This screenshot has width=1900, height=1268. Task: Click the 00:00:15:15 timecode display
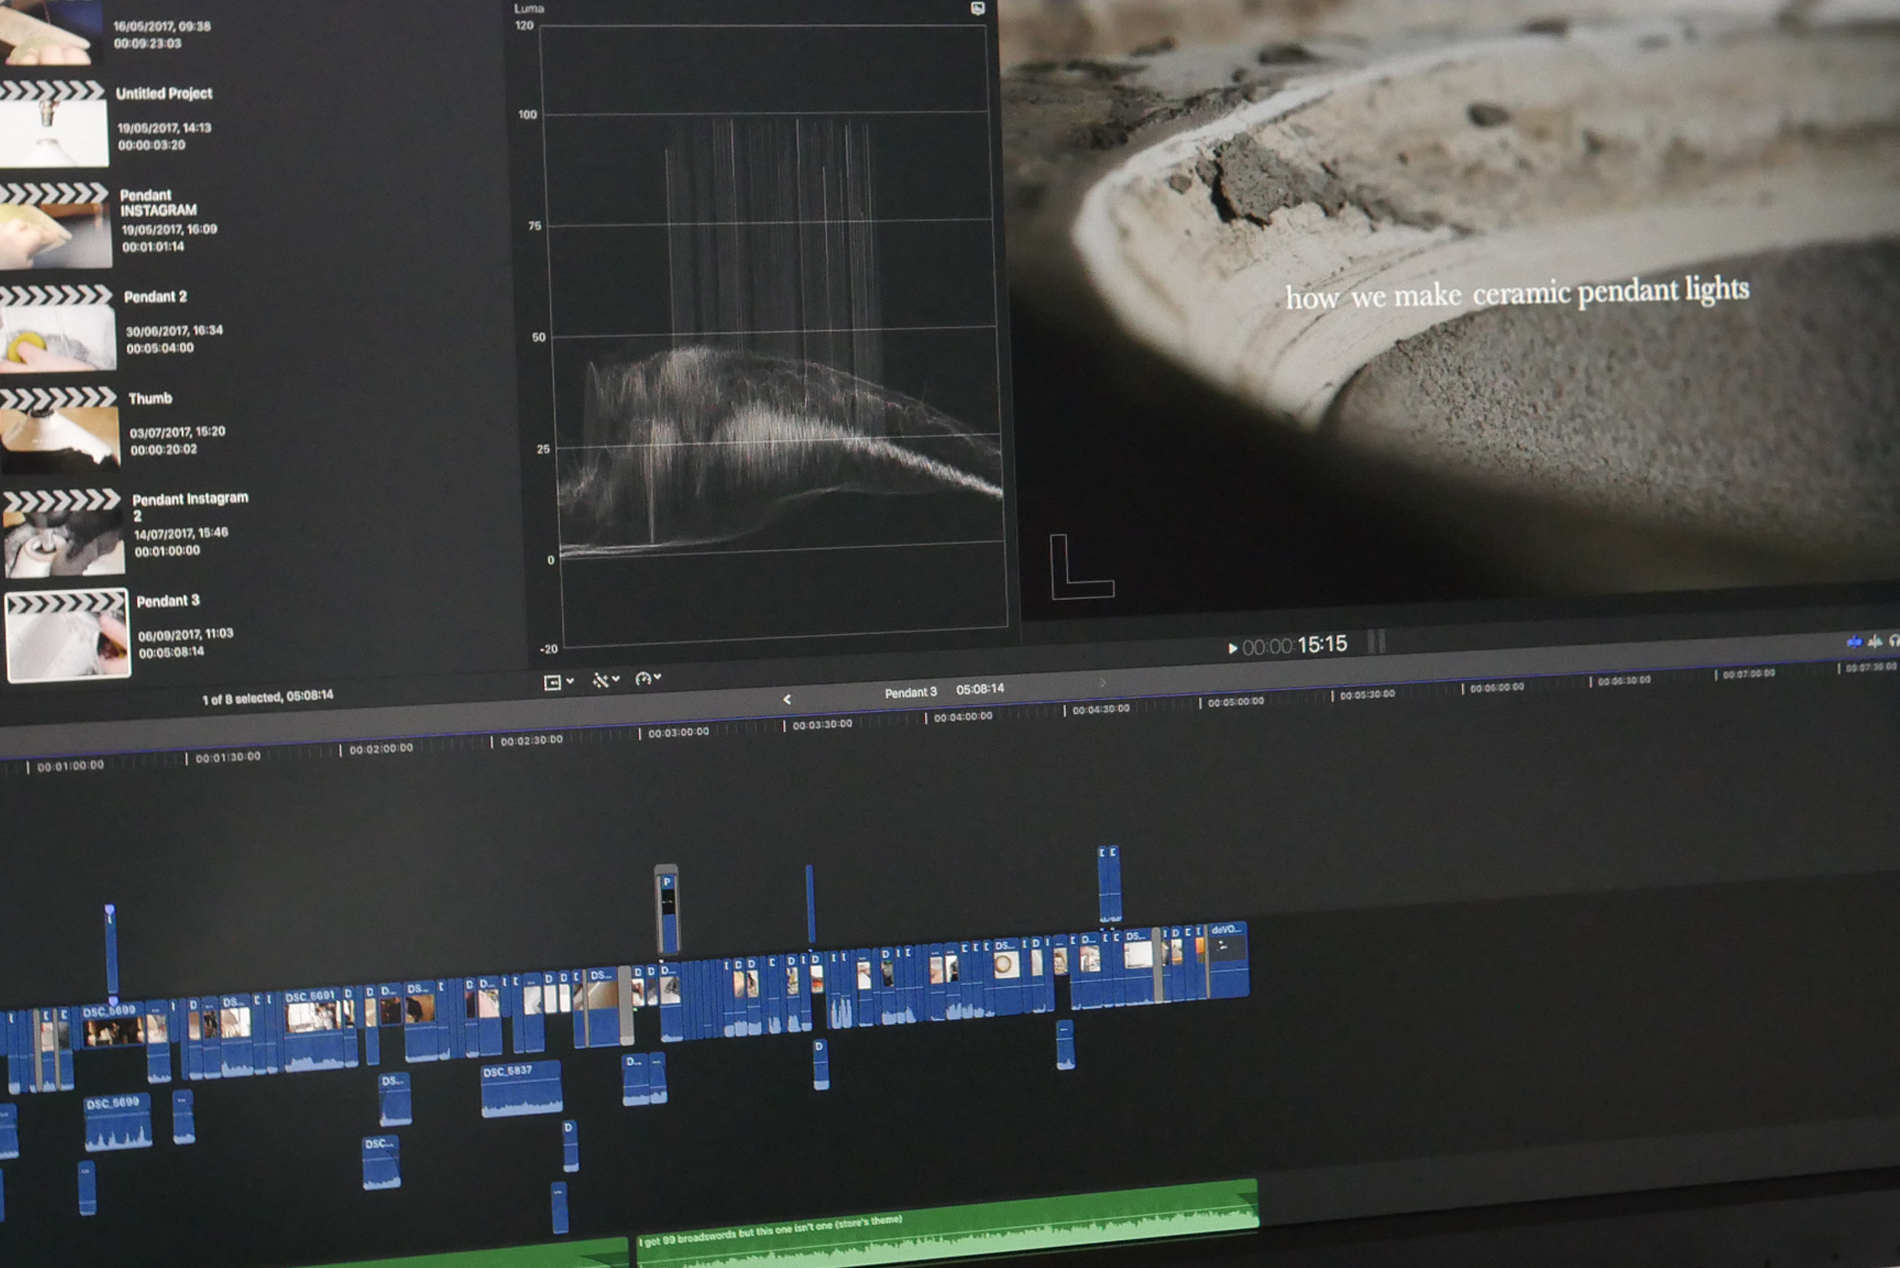pos(1295,646)
